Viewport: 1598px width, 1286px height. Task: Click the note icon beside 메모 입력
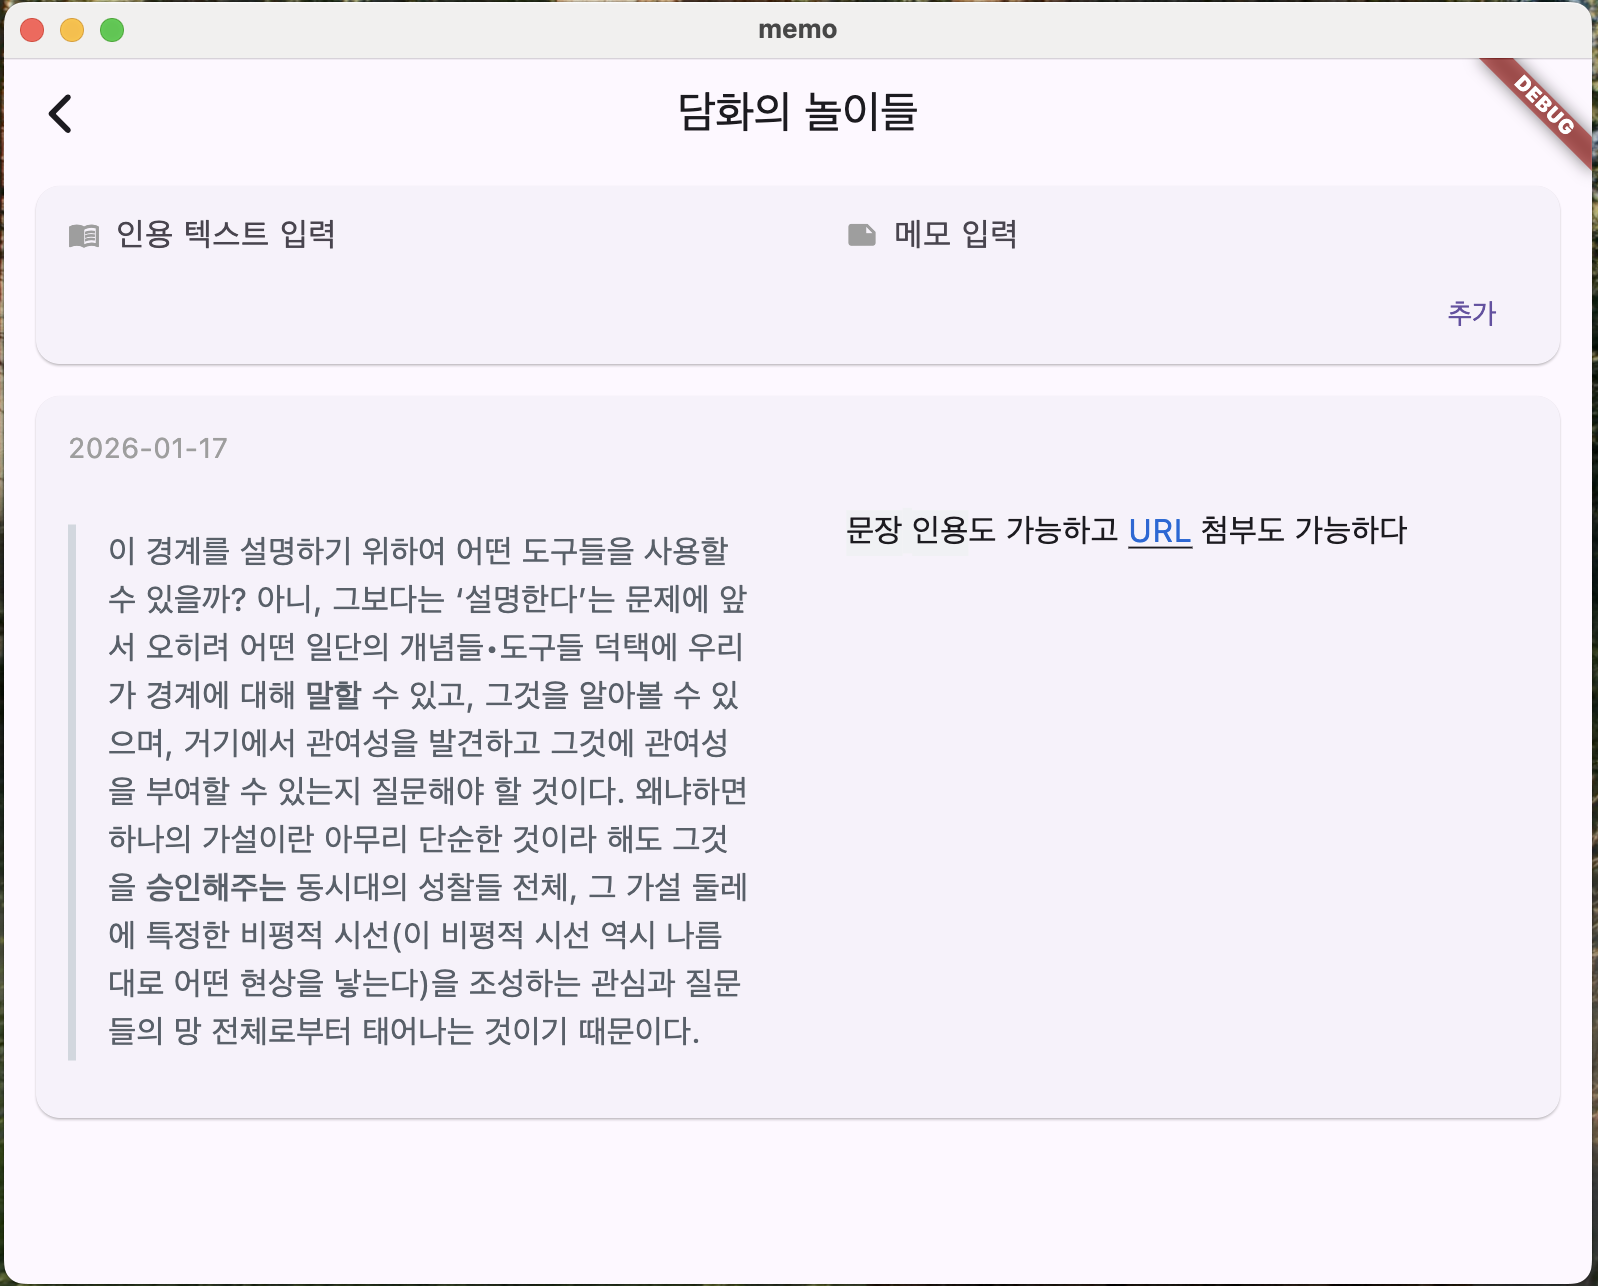tap(861, 235)
